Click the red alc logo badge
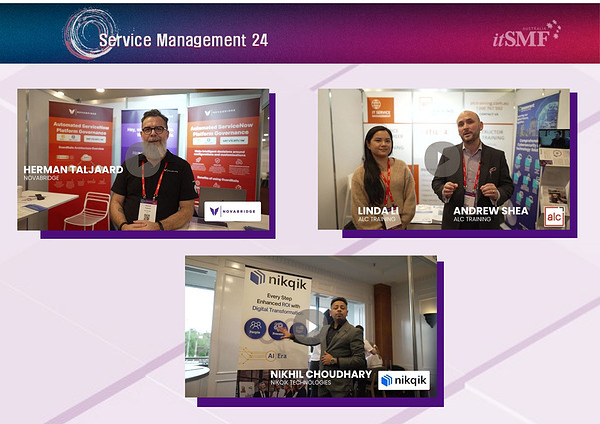This screenshot has width=600, height=424. [554, 217]
